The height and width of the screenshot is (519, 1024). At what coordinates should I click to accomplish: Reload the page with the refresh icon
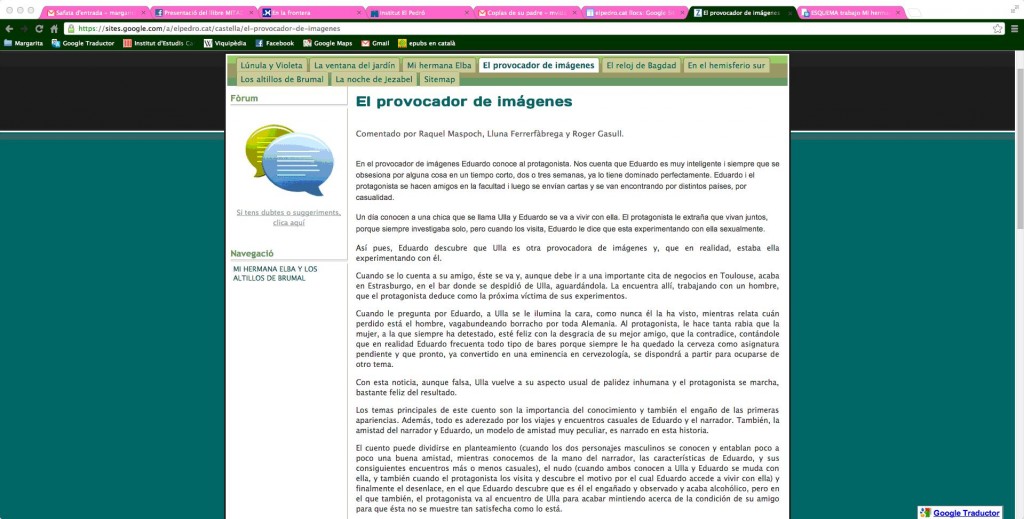click(39, 29)
